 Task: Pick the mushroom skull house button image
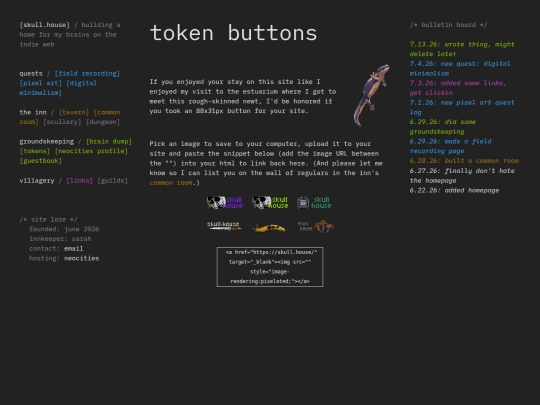(315, 227)
